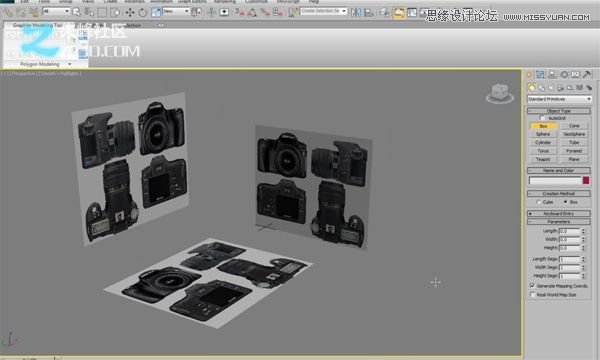Click the Cone primitive button
The image size is (600, 360).
coord(574,126)
